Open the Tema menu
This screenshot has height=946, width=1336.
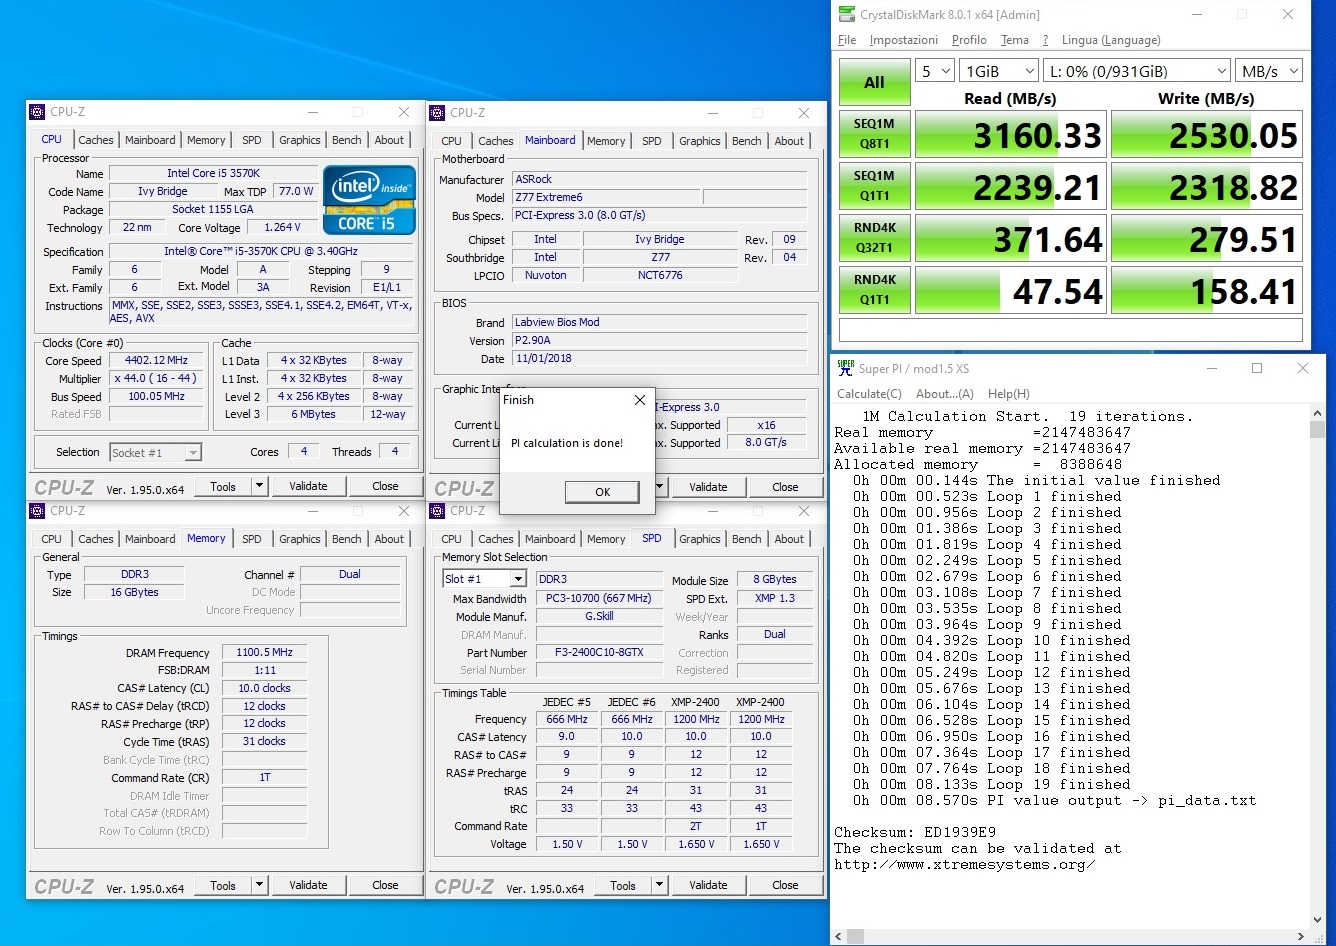[x=1014, y=40]
